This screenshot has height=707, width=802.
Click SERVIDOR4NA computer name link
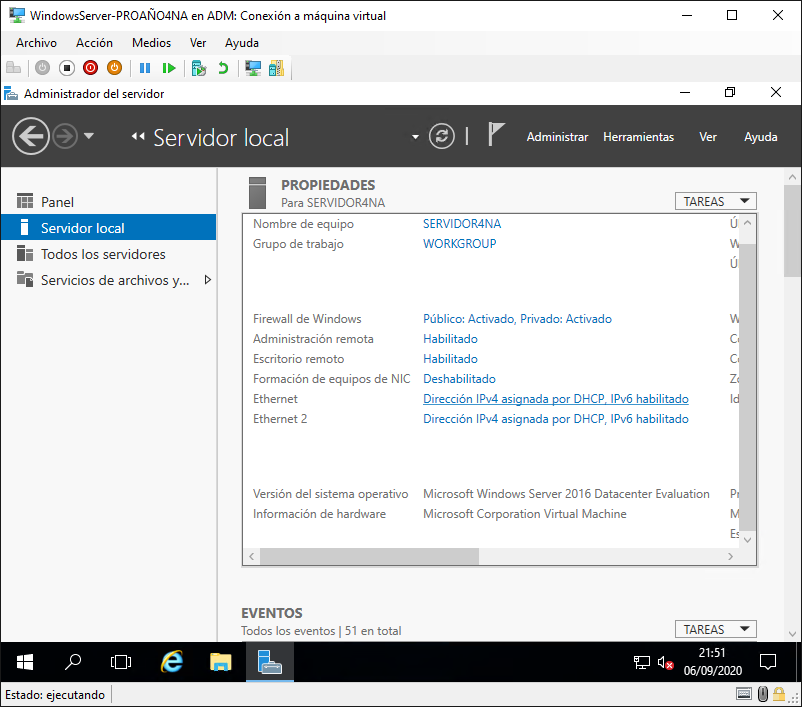[462, 224]
